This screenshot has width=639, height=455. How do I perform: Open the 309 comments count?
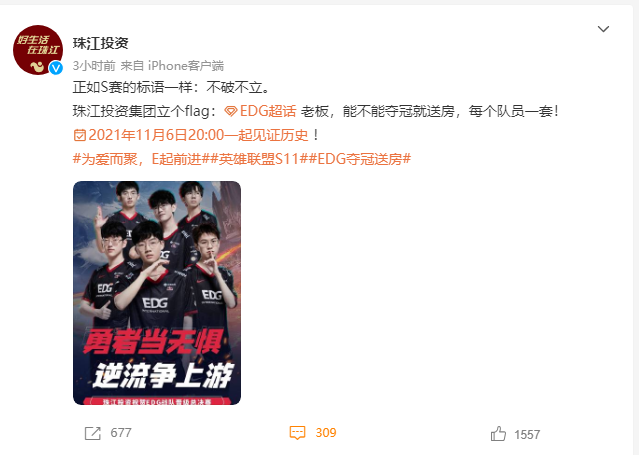[326, 433]
